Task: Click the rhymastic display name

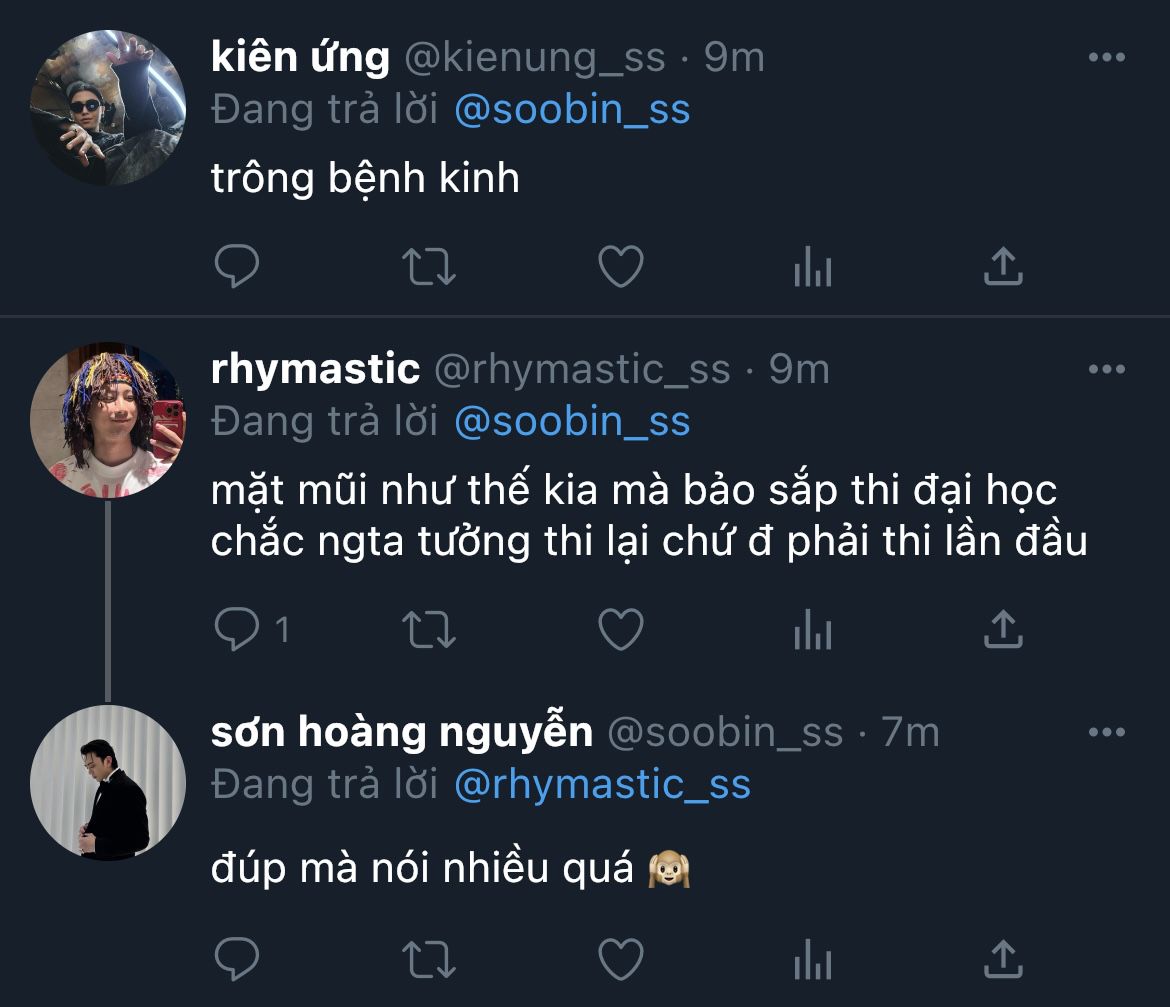Action: [x=315, y=370]
